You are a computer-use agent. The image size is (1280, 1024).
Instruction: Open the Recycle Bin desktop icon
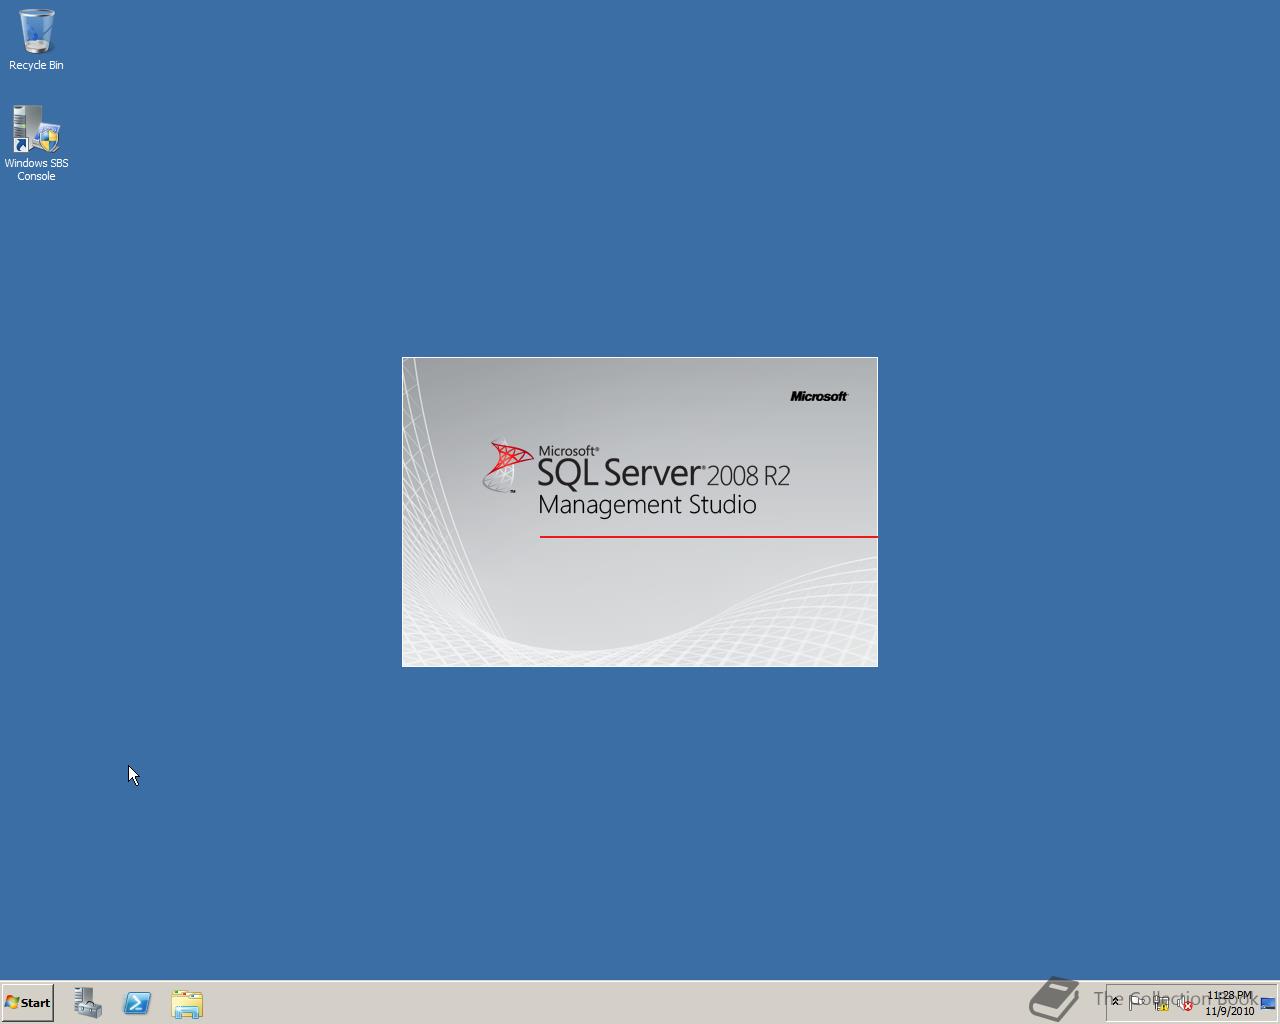pos(36,40)
